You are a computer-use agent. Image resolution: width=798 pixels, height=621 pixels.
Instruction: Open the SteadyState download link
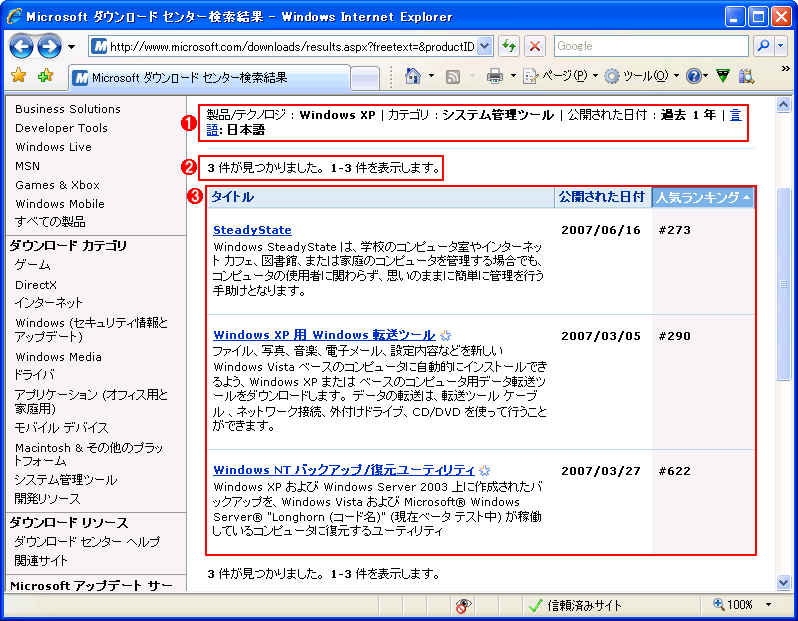pos(252,230)
